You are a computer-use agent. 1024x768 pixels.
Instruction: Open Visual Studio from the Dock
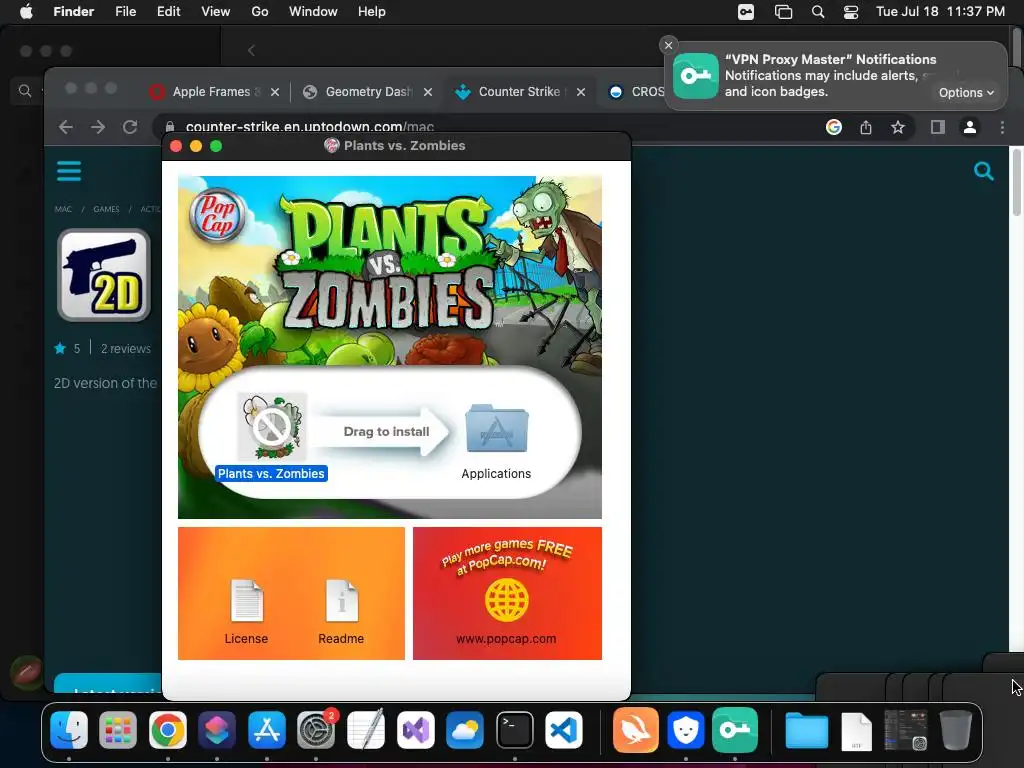pos(415,730)
